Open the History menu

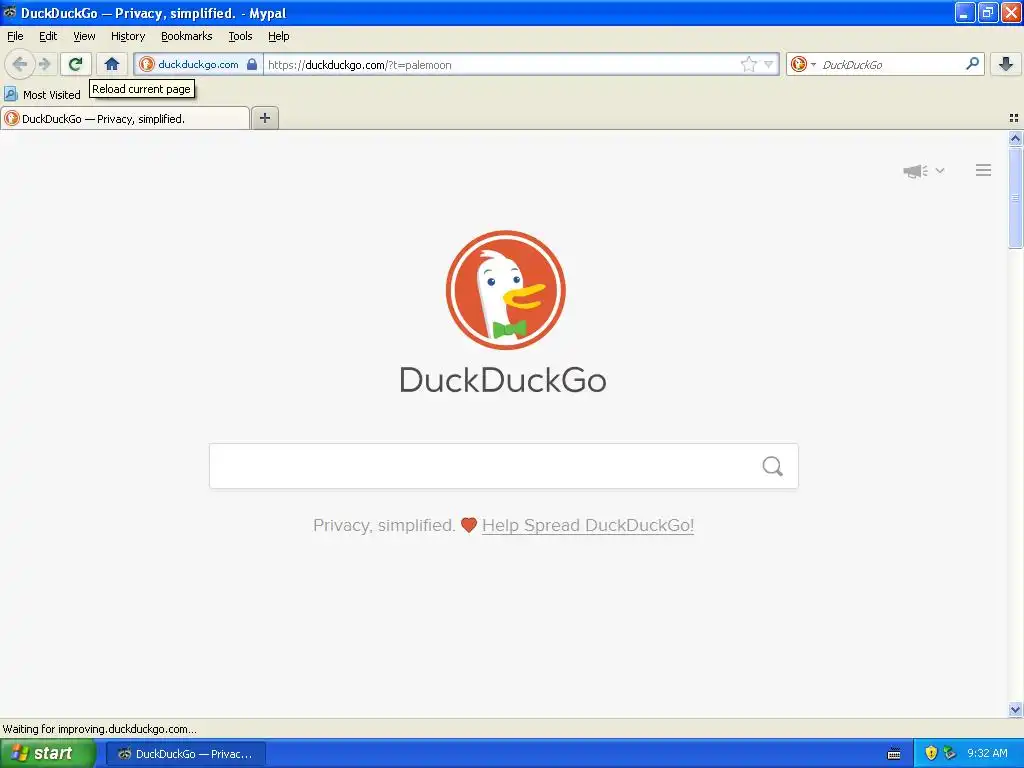coord(128,36)
